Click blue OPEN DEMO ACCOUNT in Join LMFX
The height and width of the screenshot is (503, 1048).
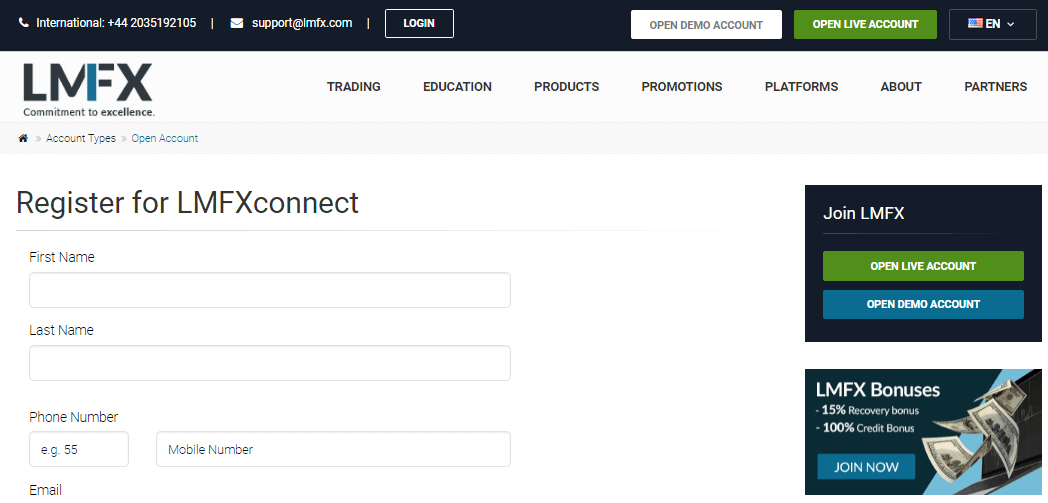(923, 304)
